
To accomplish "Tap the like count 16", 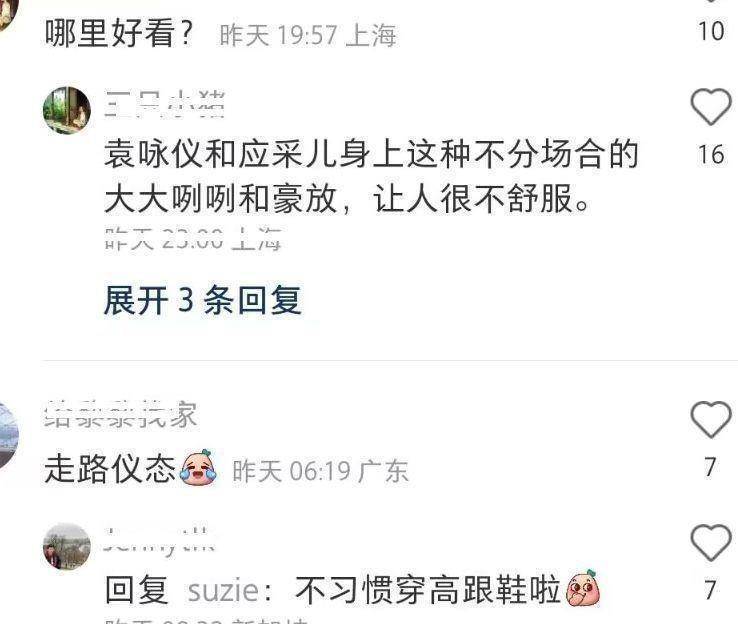I will tap(711, 154).
